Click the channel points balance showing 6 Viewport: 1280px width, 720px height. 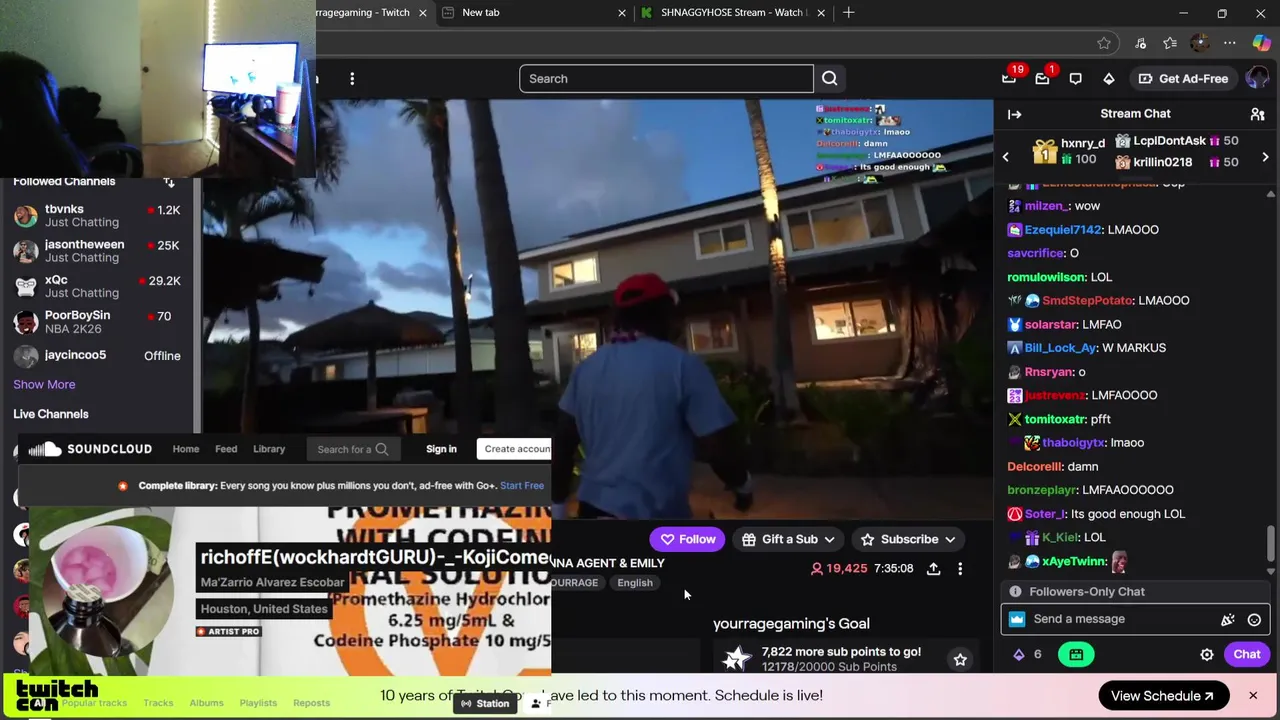pos(1027,654)
